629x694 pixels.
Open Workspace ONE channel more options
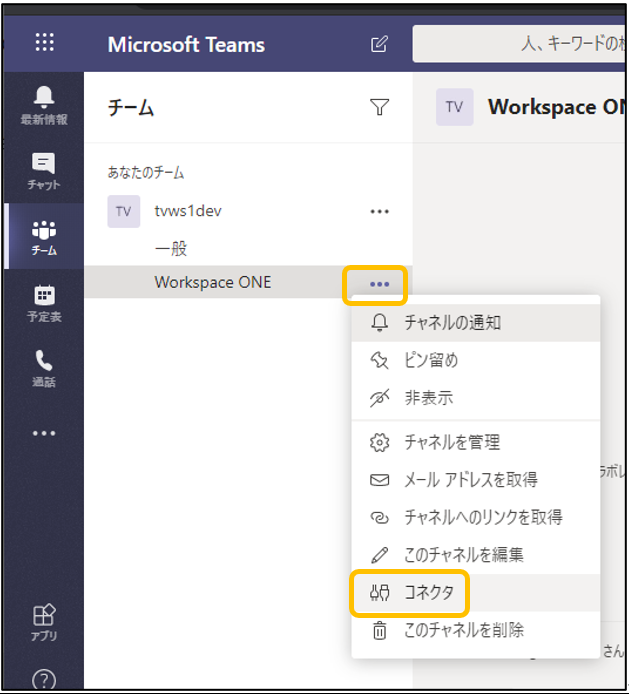379,284
